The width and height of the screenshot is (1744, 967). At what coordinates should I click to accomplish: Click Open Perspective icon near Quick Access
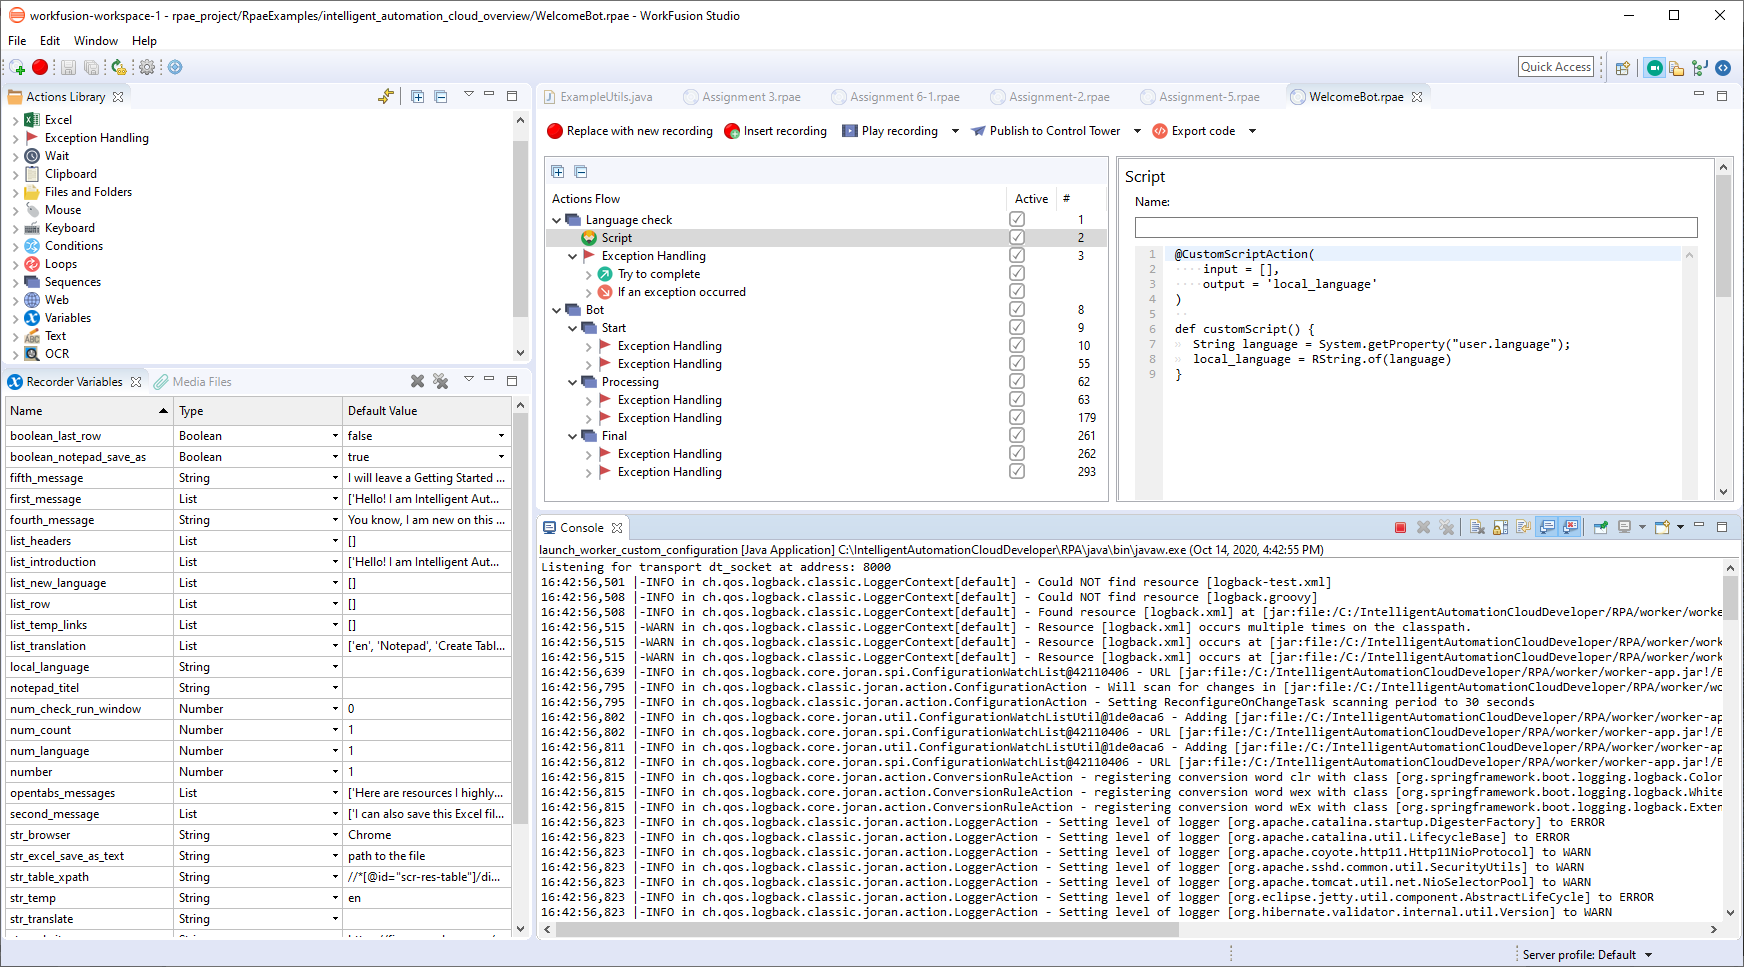tap(1622, 68)
